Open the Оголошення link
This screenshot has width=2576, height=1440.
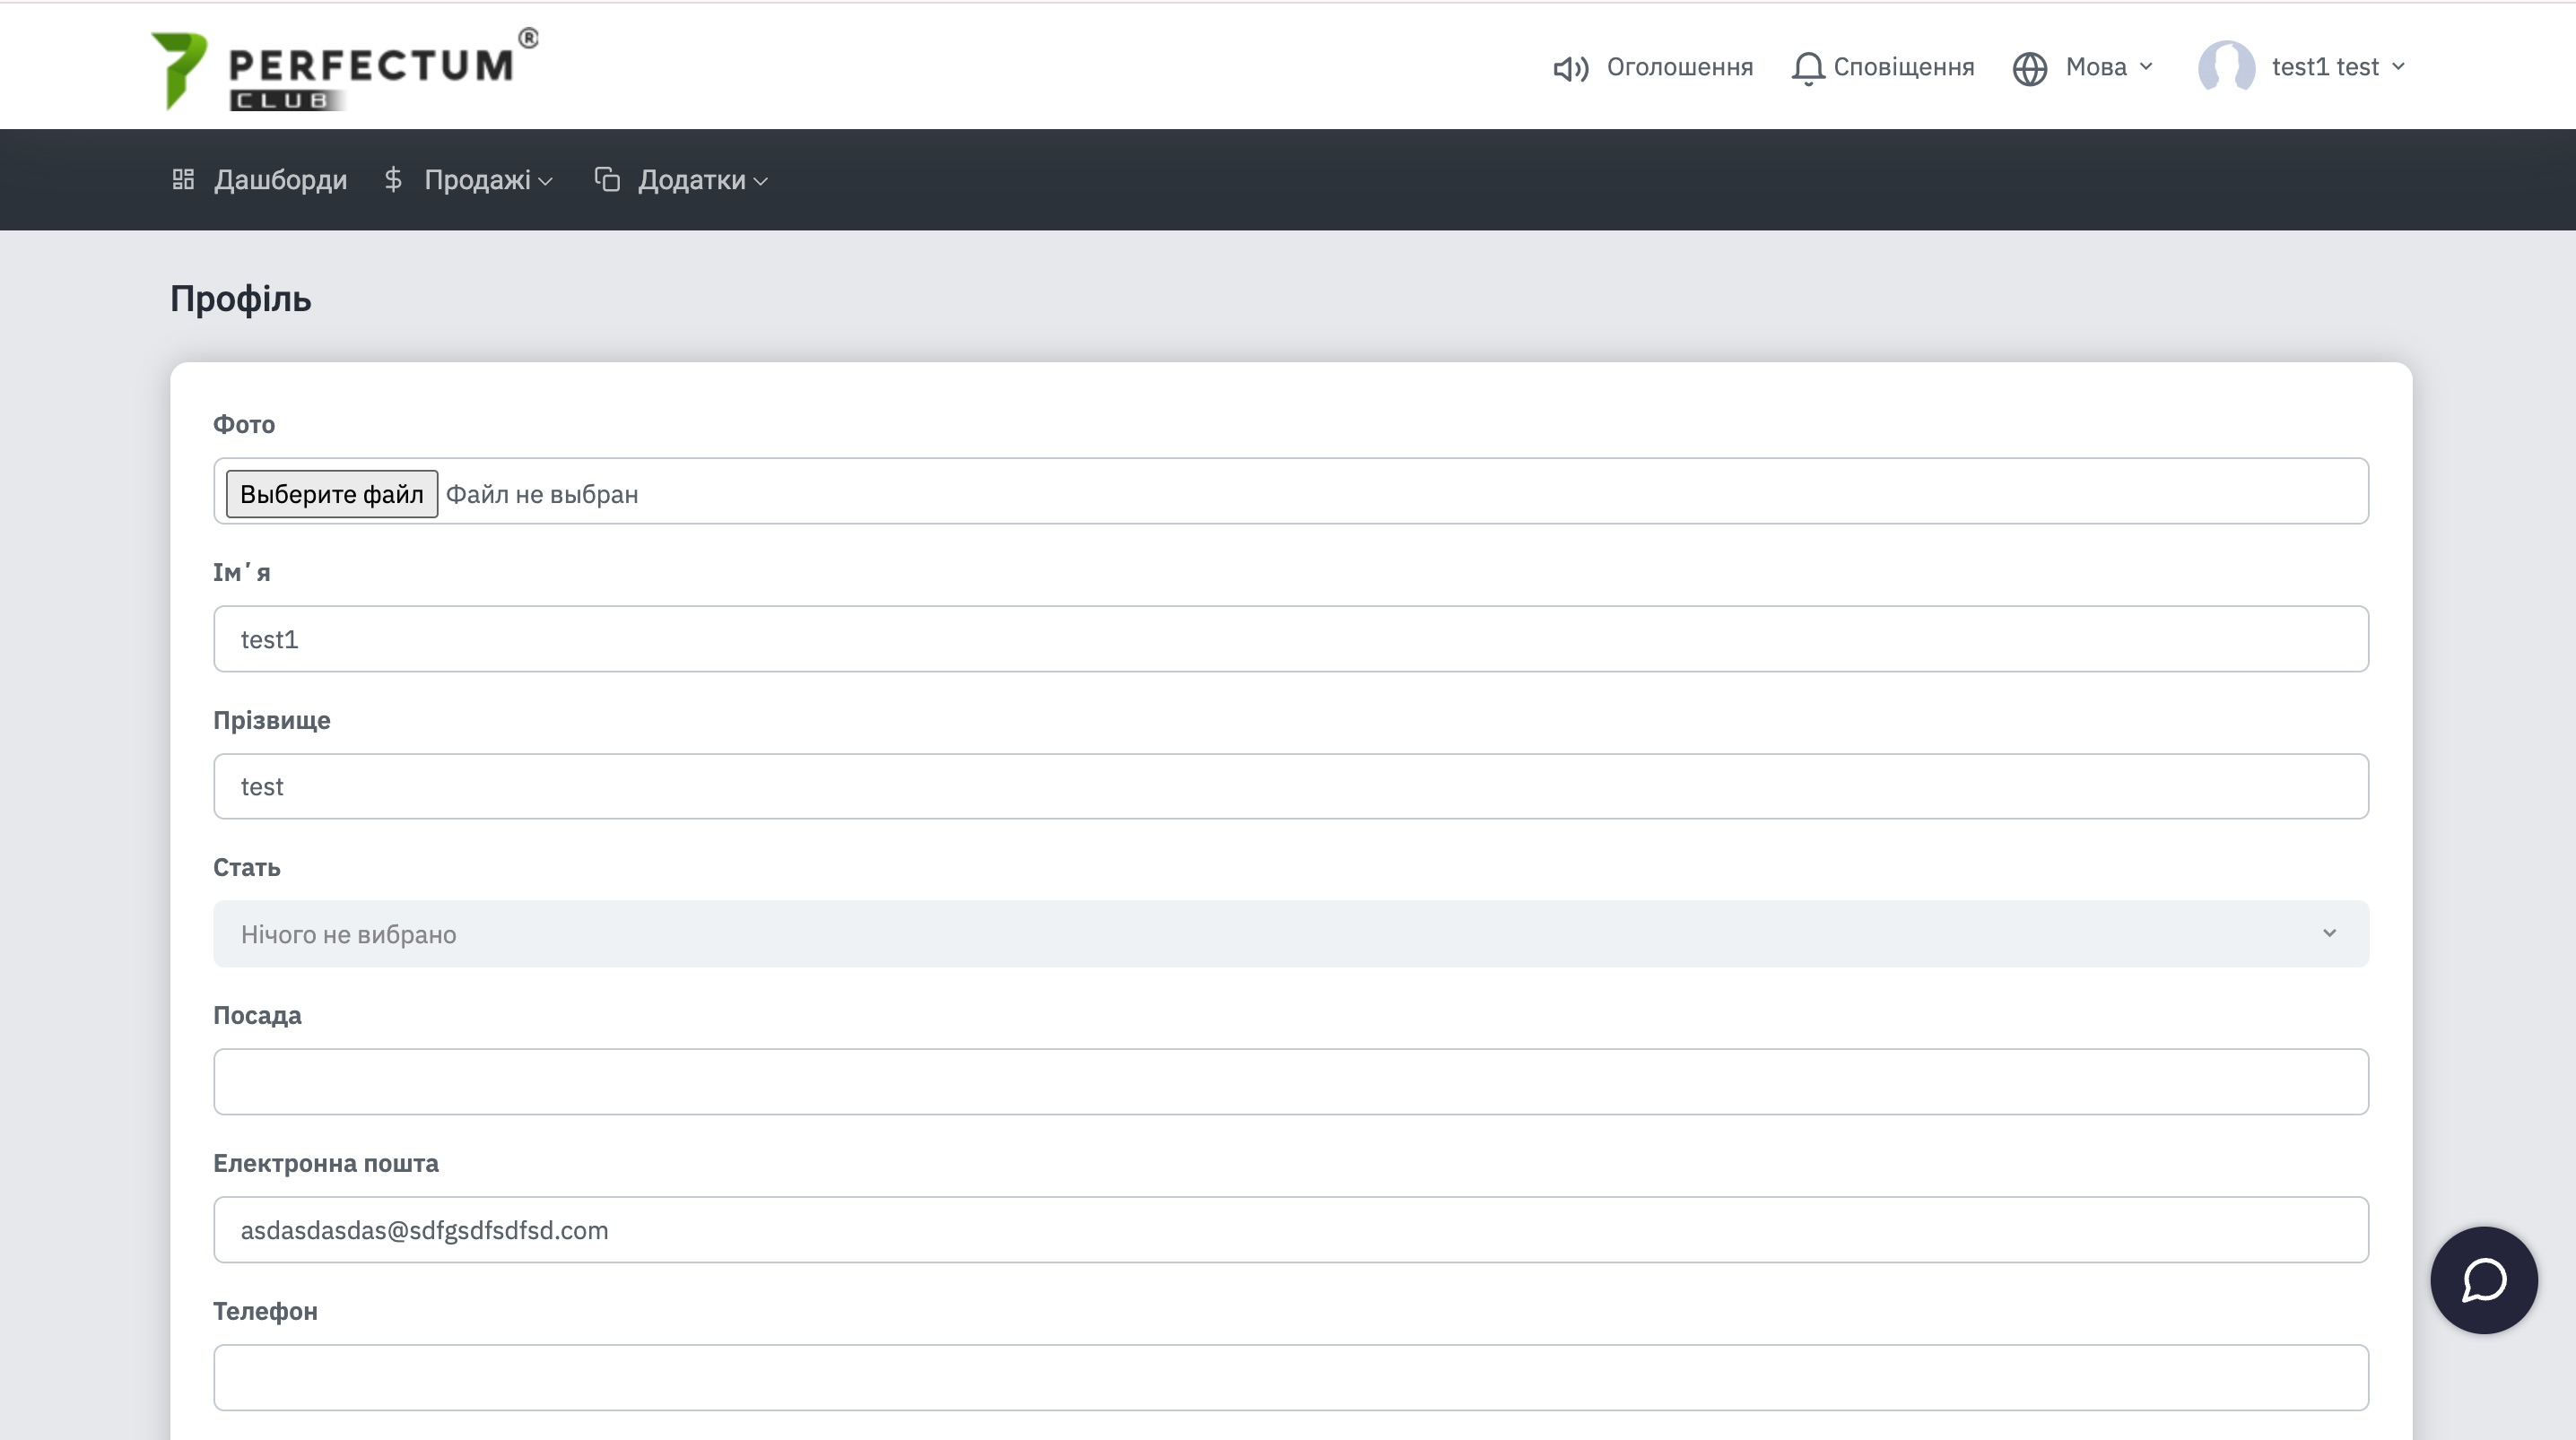pyautogui.click(x=1679, y=67)
